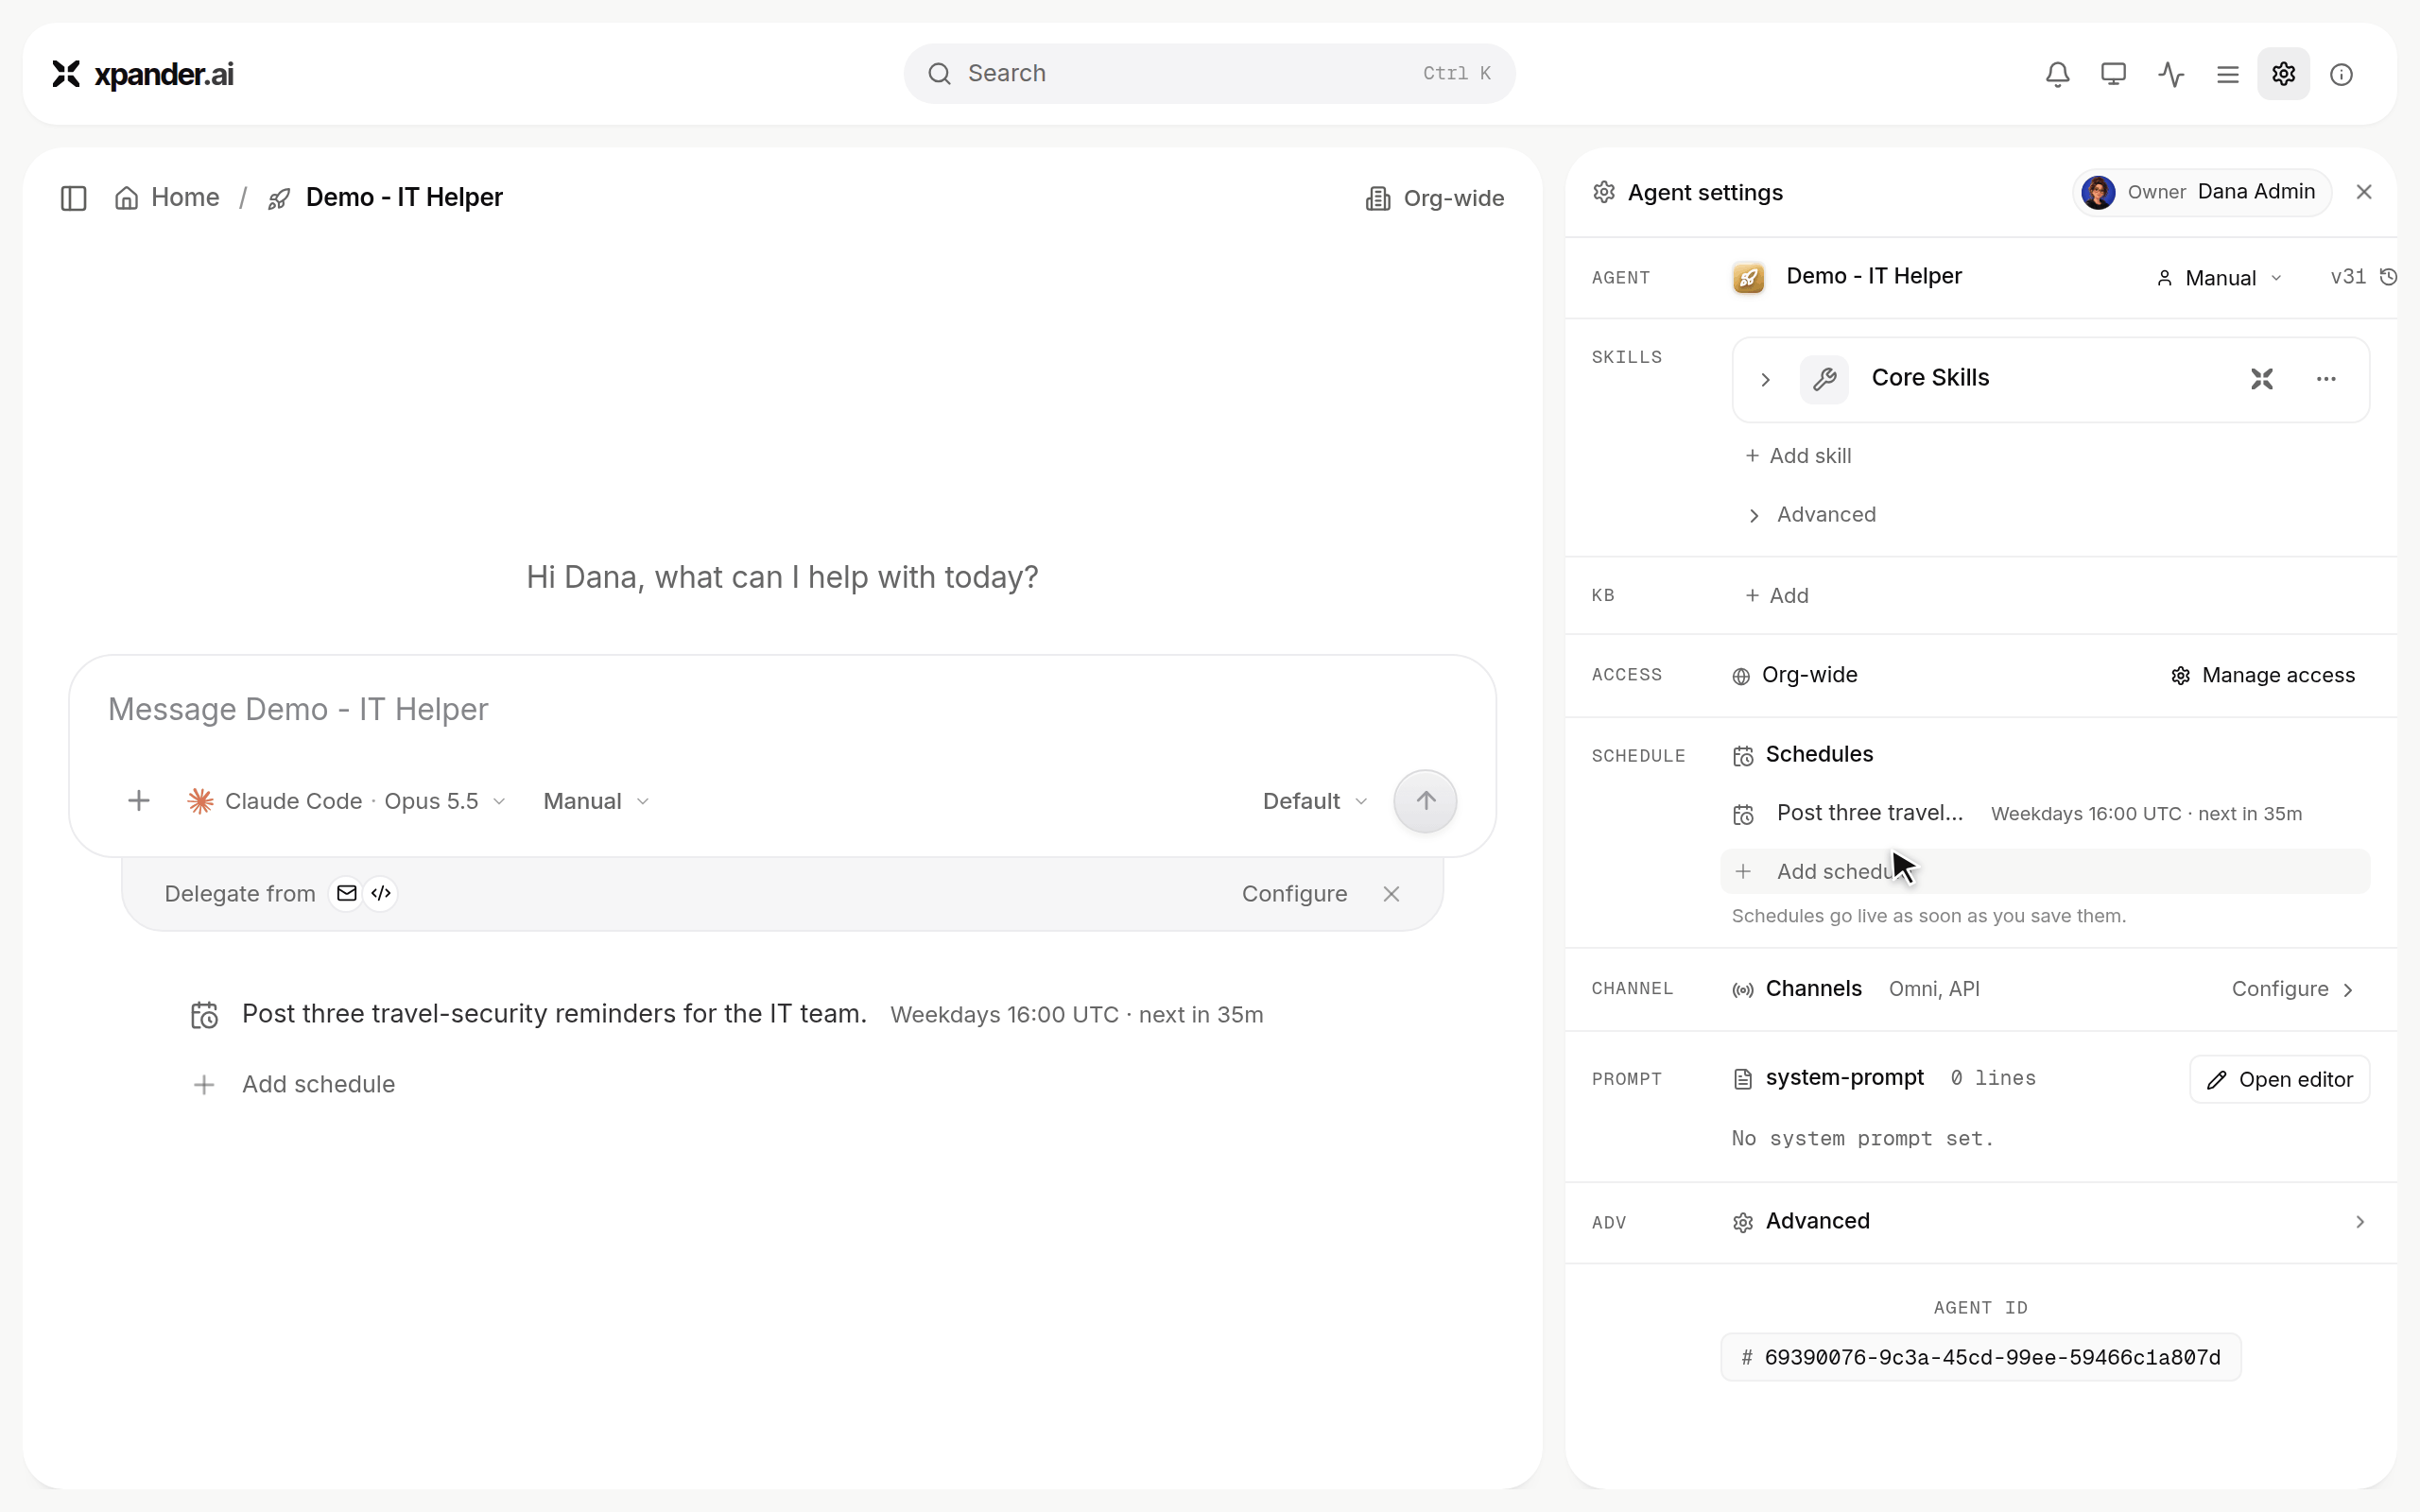Screen dimensions: 2420x1512
Task: Click Add skill
Action: [x=1798, y=456]
